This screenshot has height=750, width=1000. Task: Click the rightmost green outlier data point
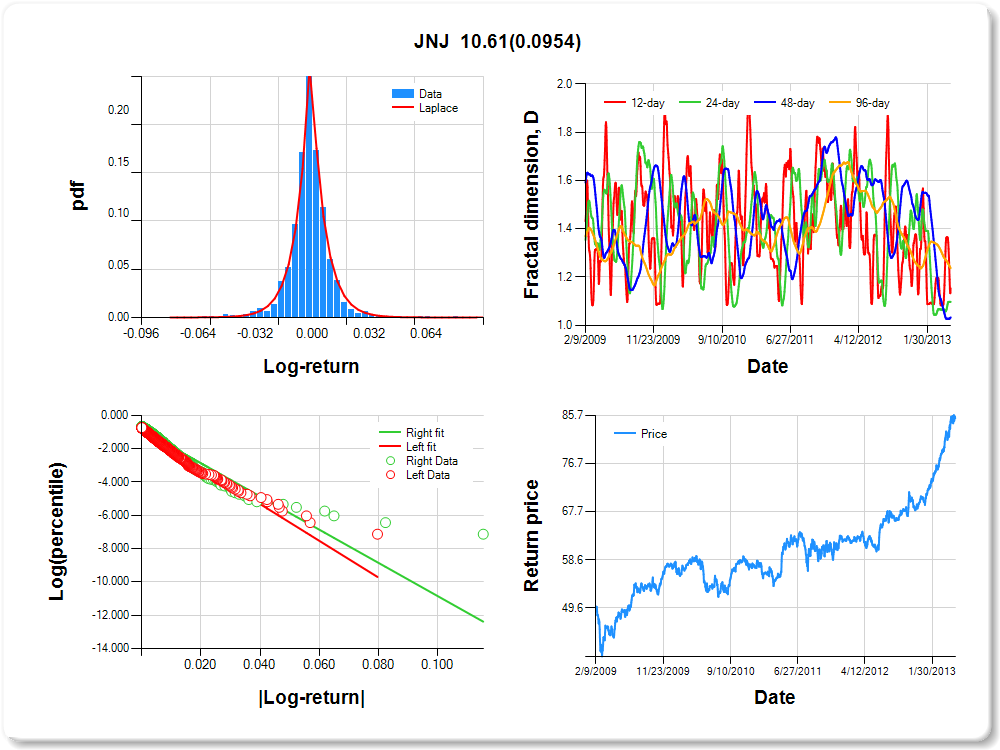[483, 534]
